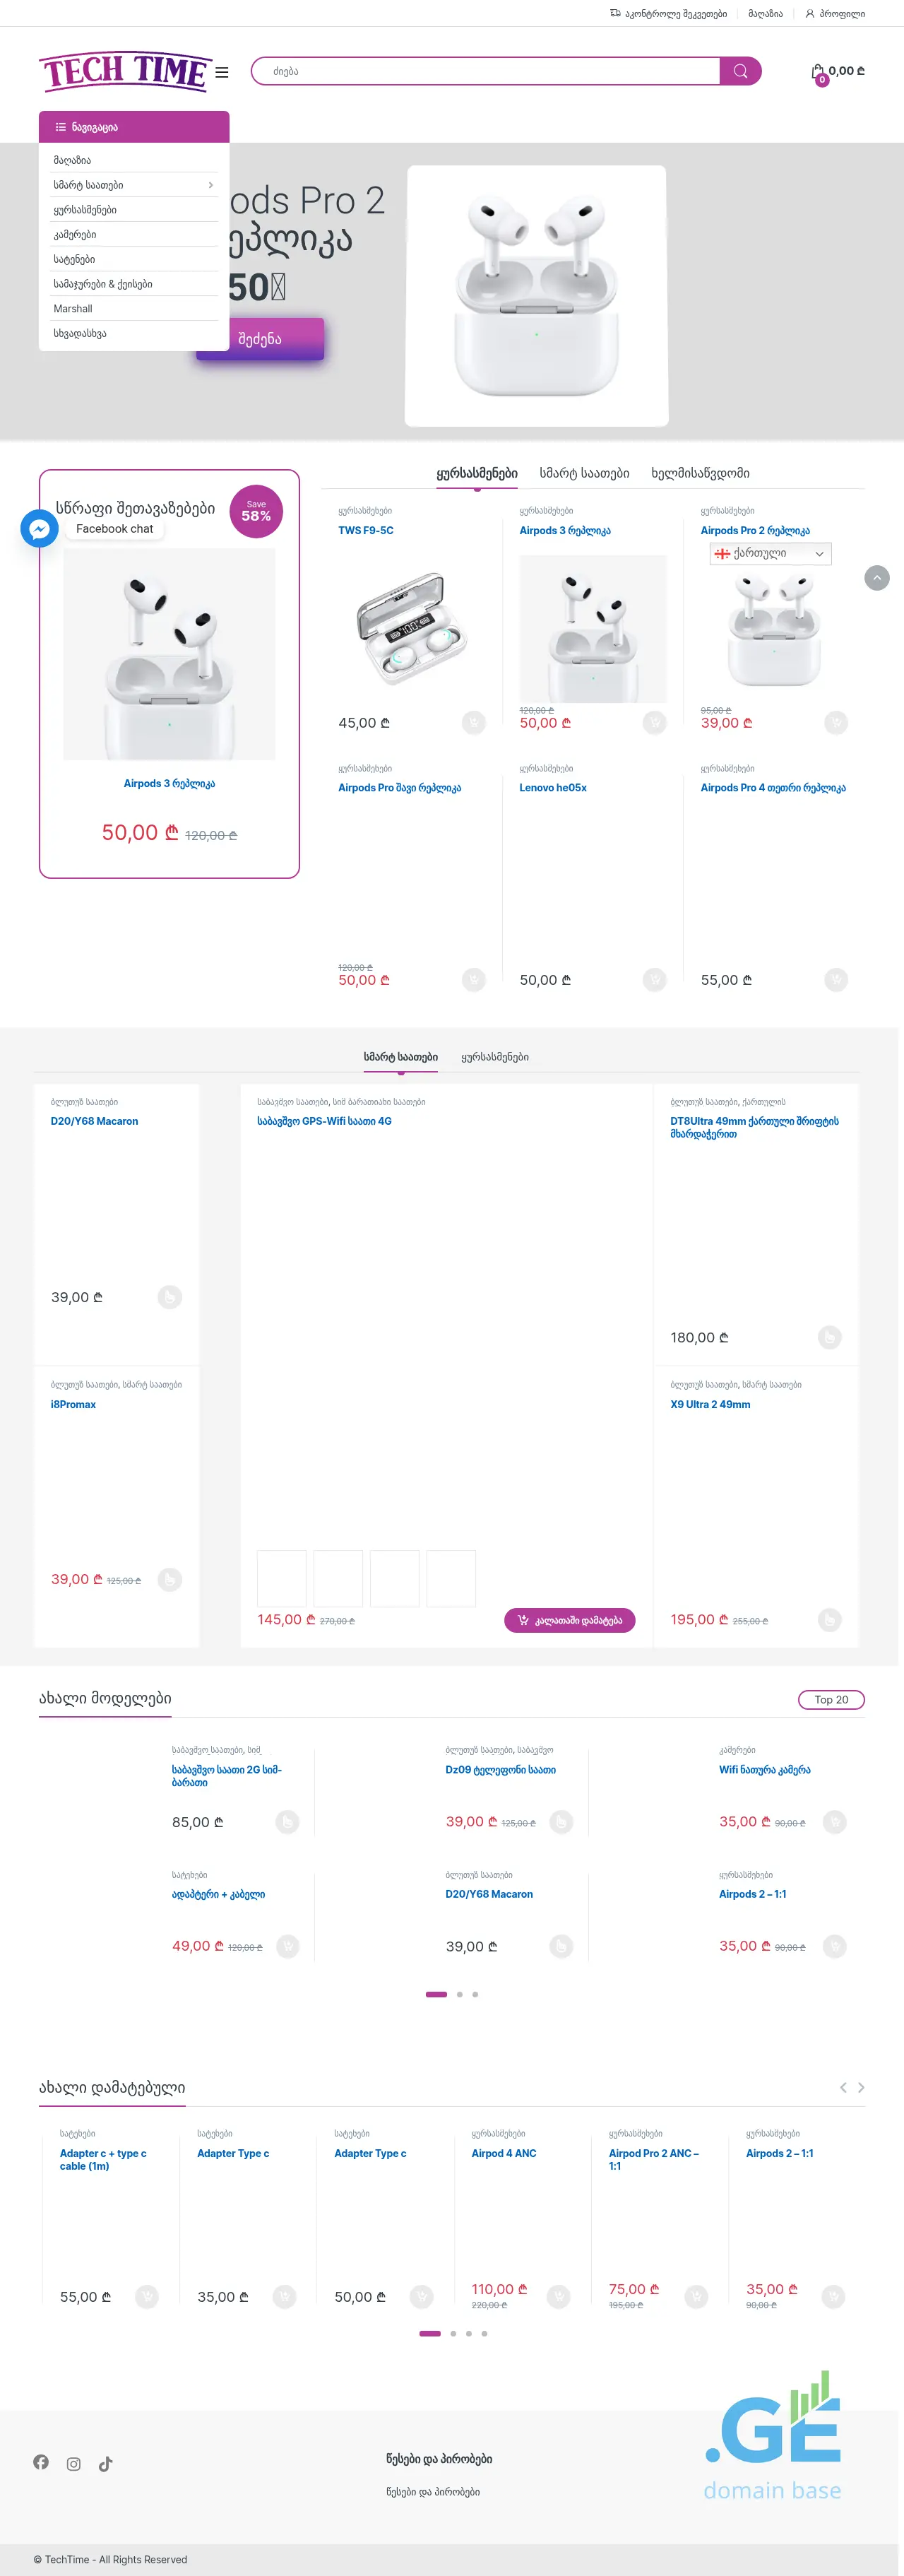Switch to the ხელმისაწვდომი tab
Screen dimensions: 904x2576
pyautogui.click(x=700, y=473)
